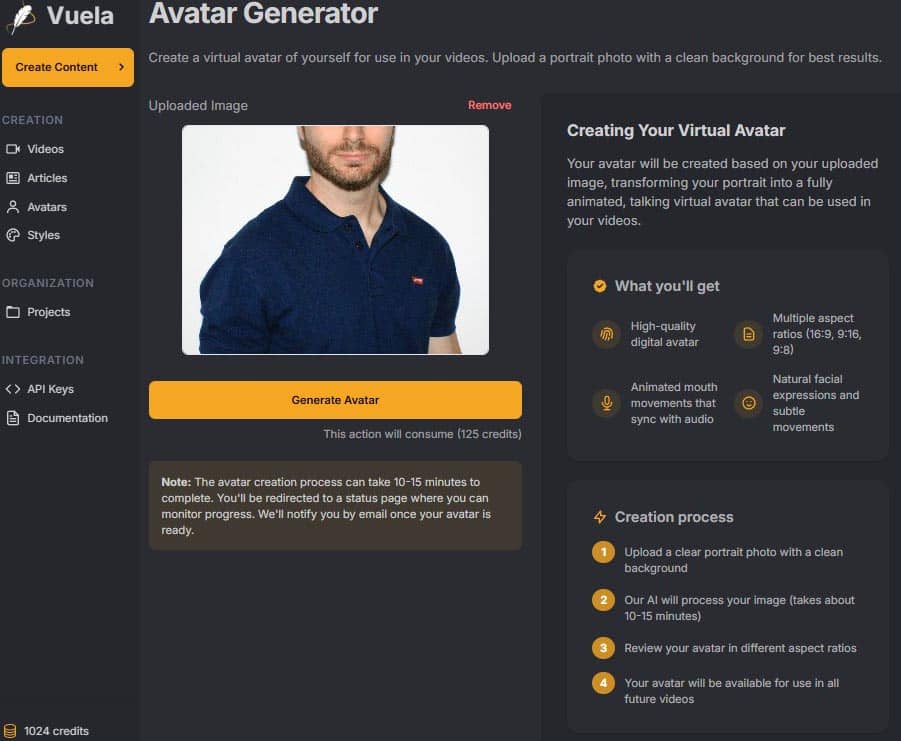Go to the Avatars menu item
901x741 pixels.
[x=47, y=207]
